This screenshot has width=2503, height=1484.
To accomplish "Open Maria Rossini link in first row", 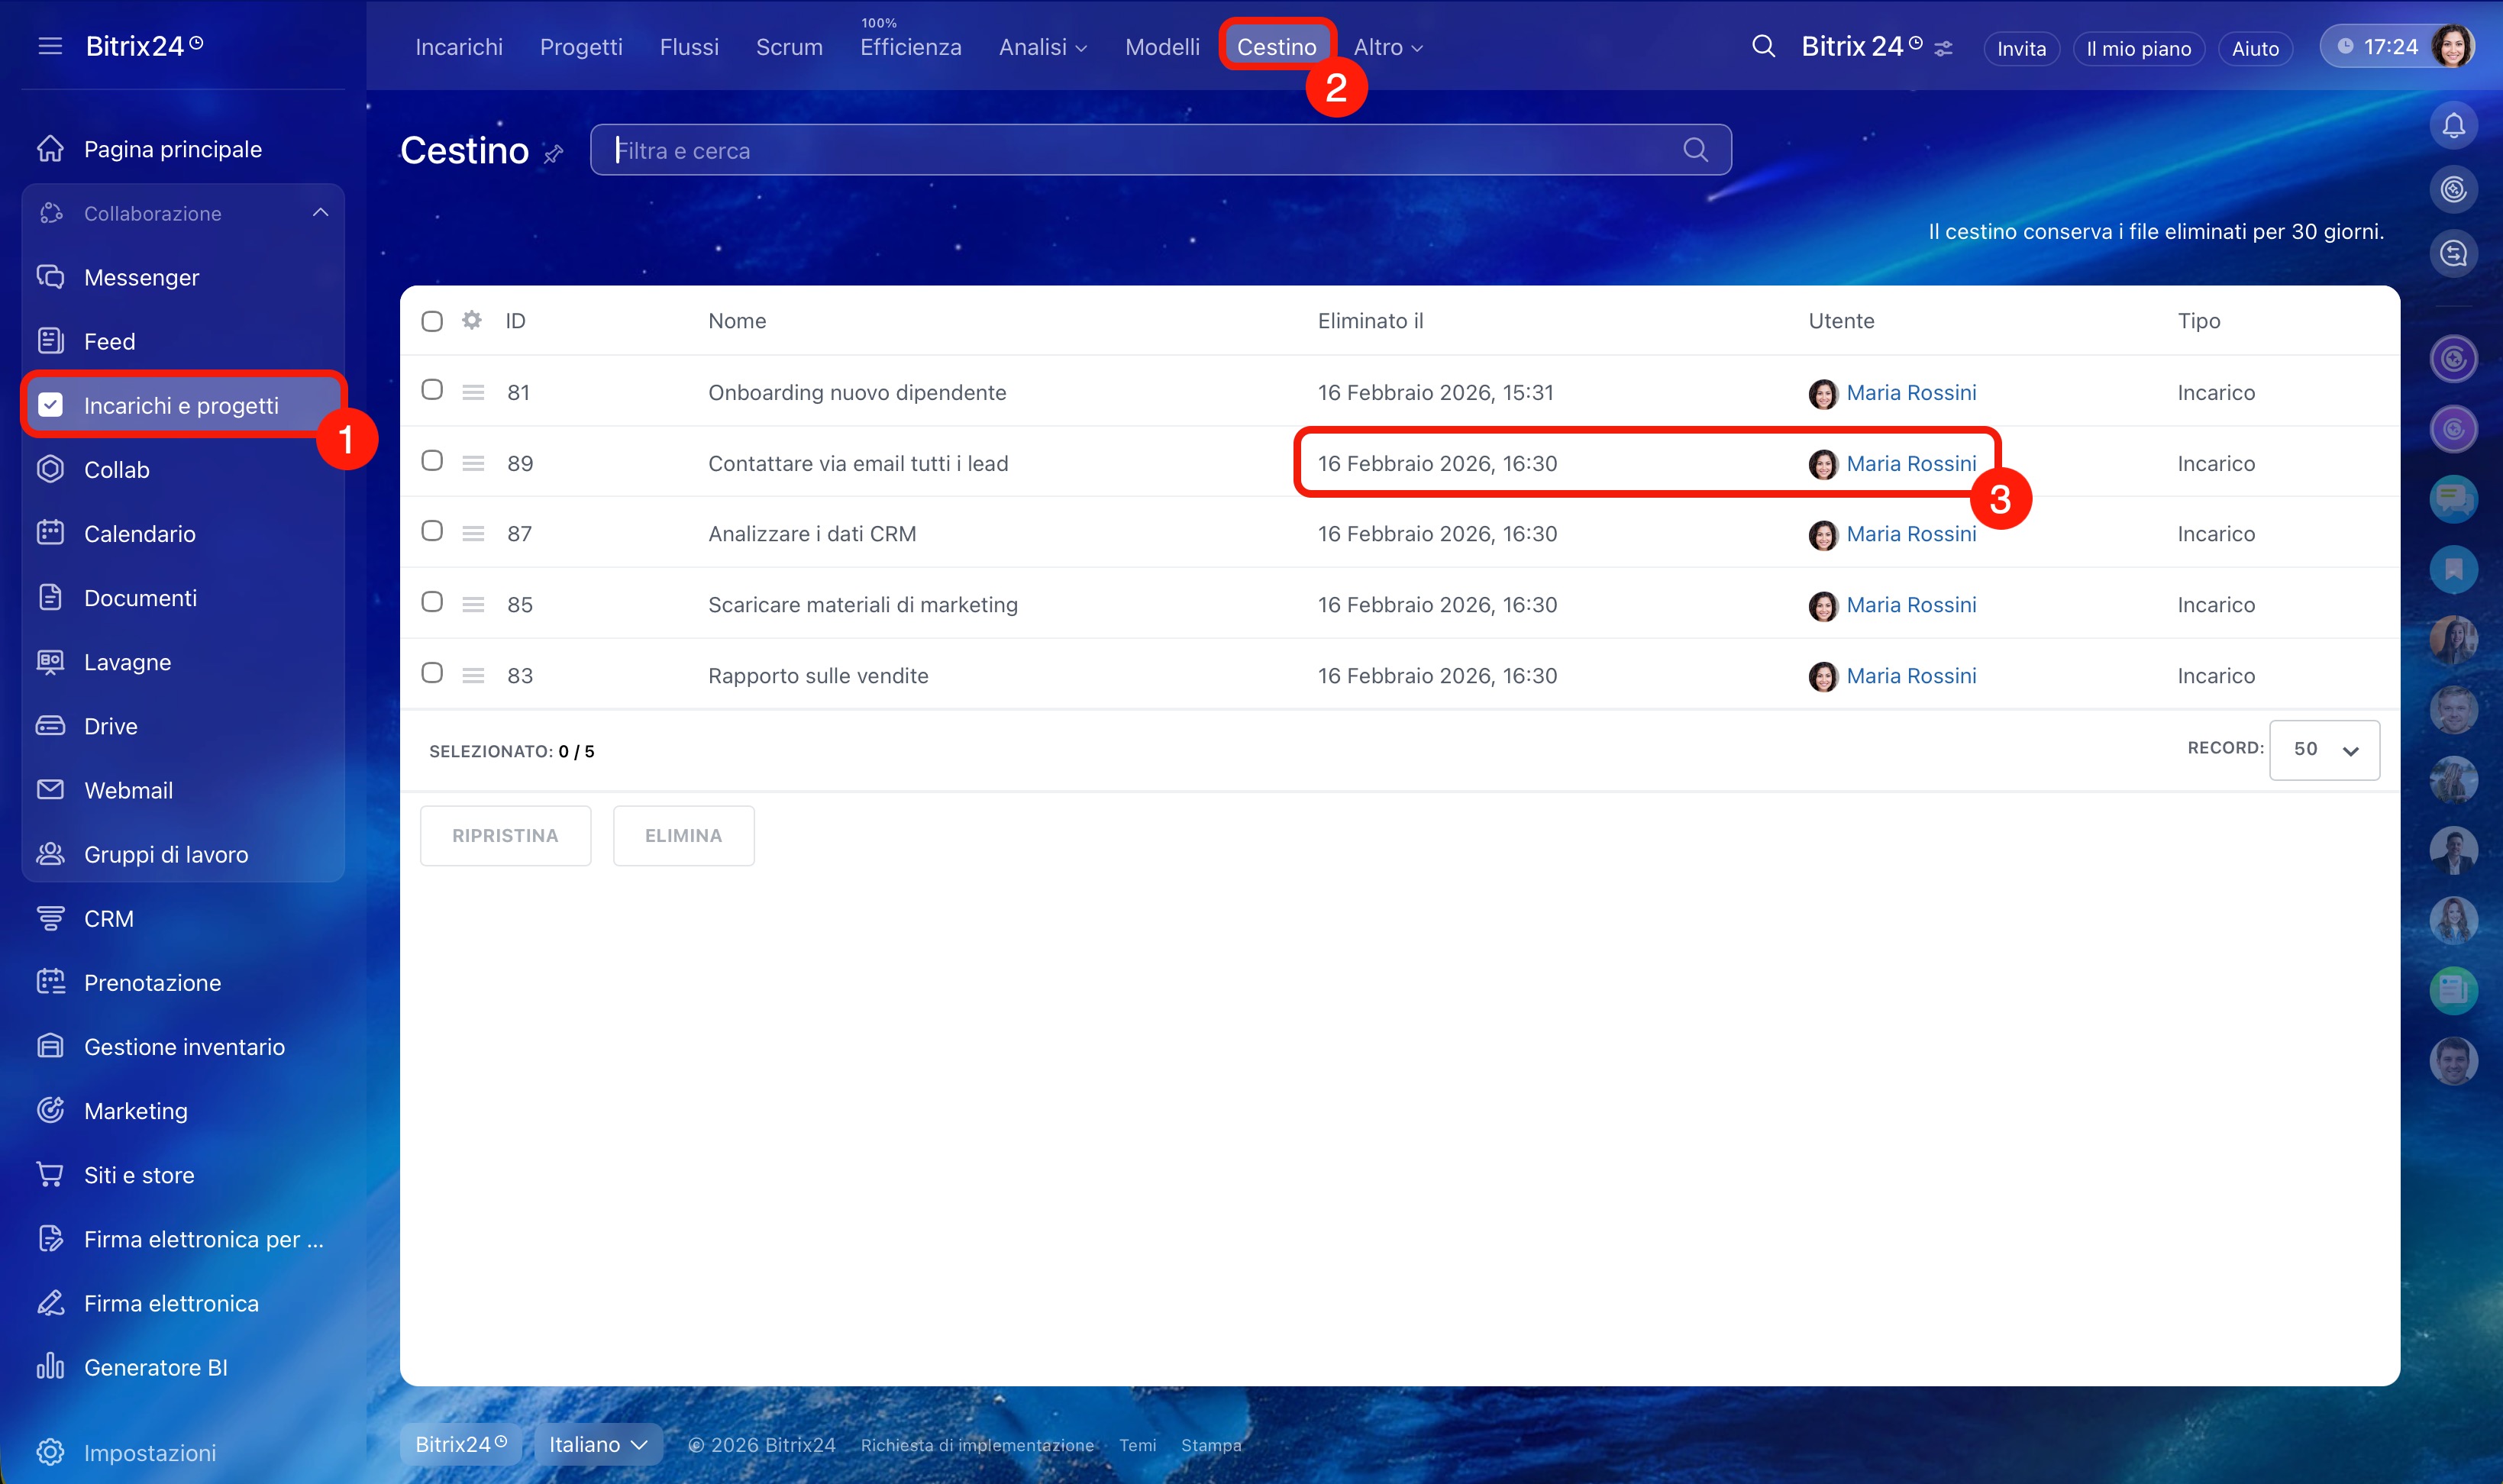I will point(1910,392).
